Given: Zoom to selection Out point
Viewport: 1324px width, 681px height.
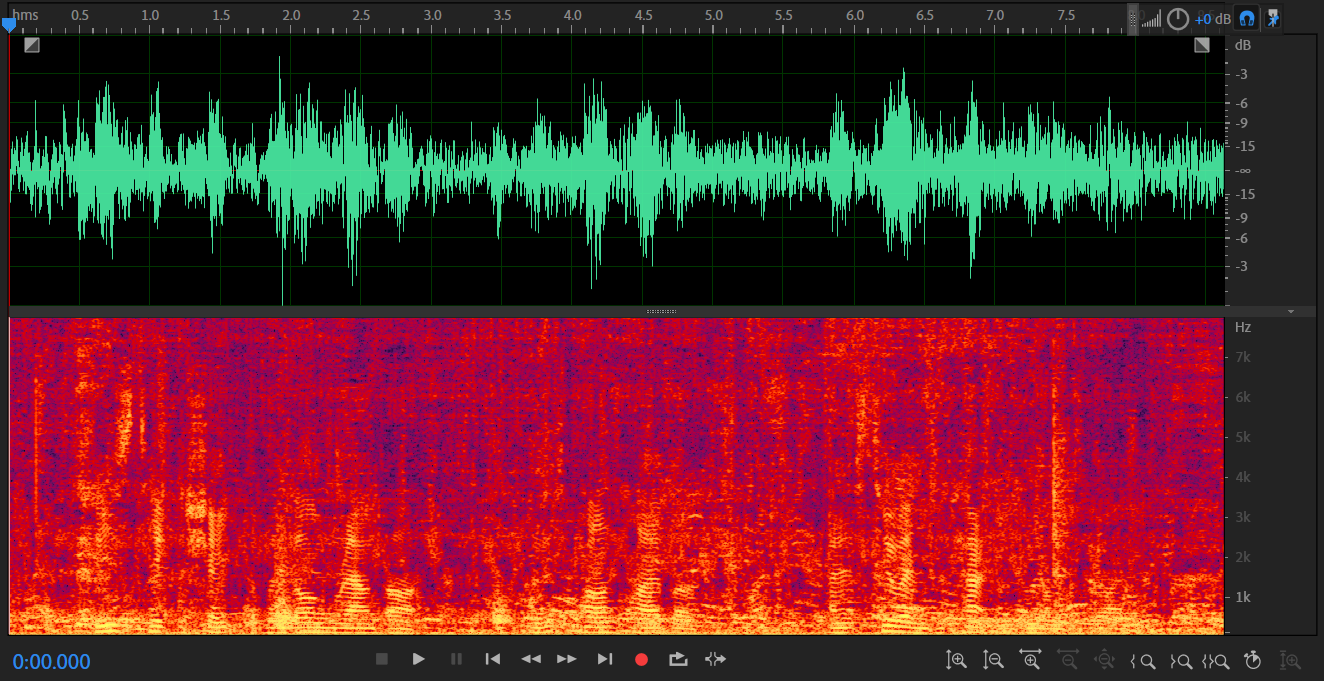Looking at the screenshot, I should (1180, 660).
